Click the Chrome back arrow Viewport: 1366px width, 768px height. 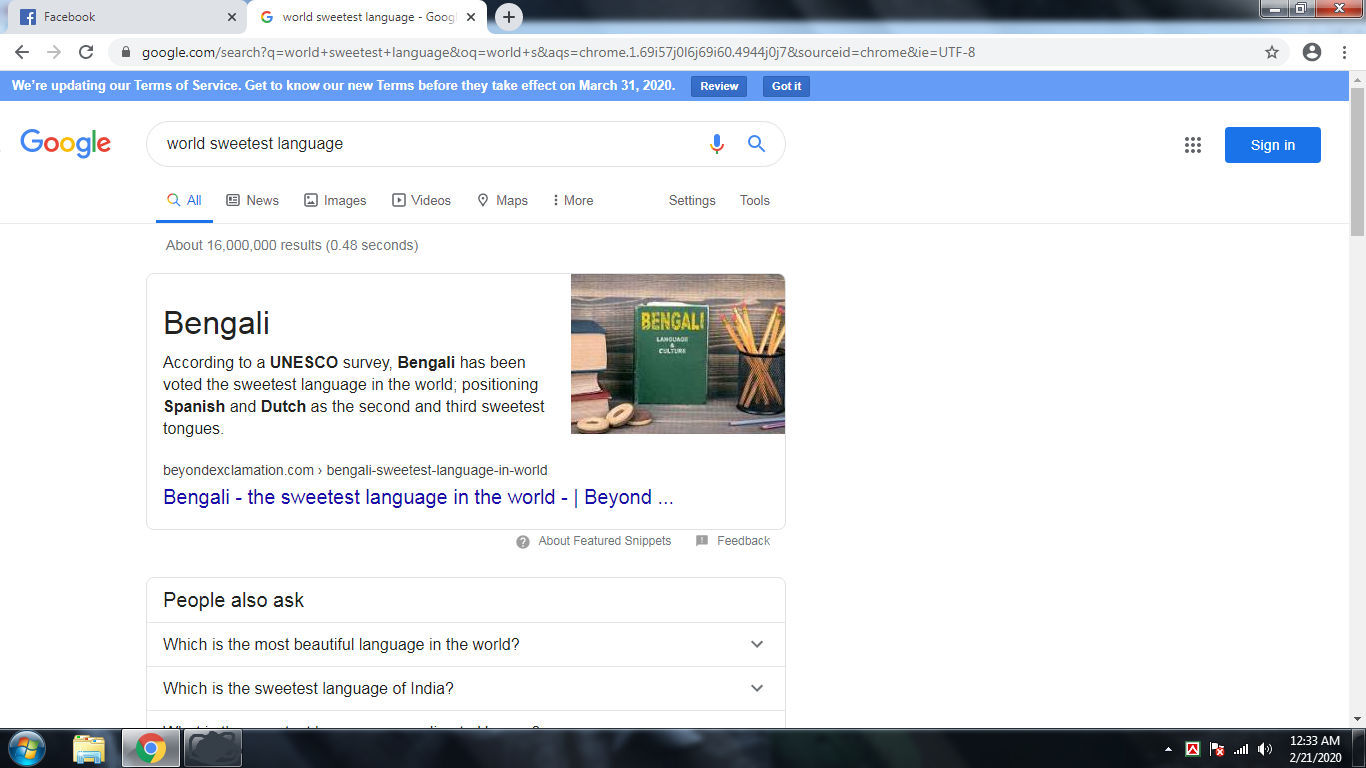[22, 52]
